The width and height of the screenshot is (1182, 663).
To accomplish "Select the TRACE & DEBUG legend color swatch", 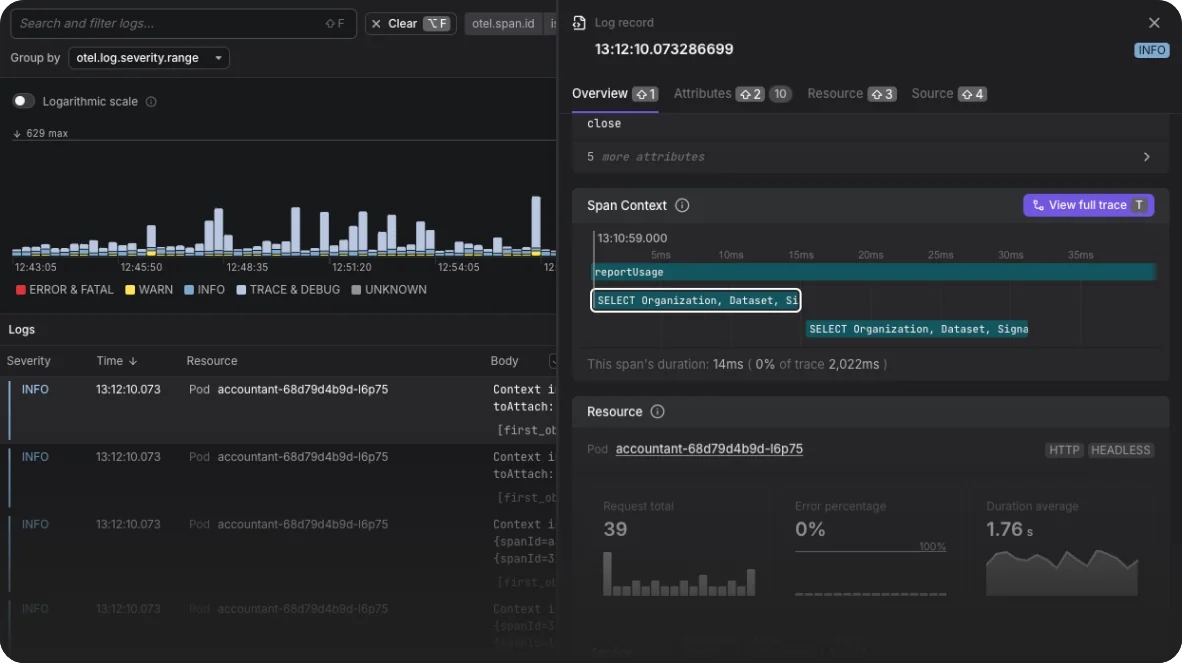I will pyautogui.click(x=241, y=290).
